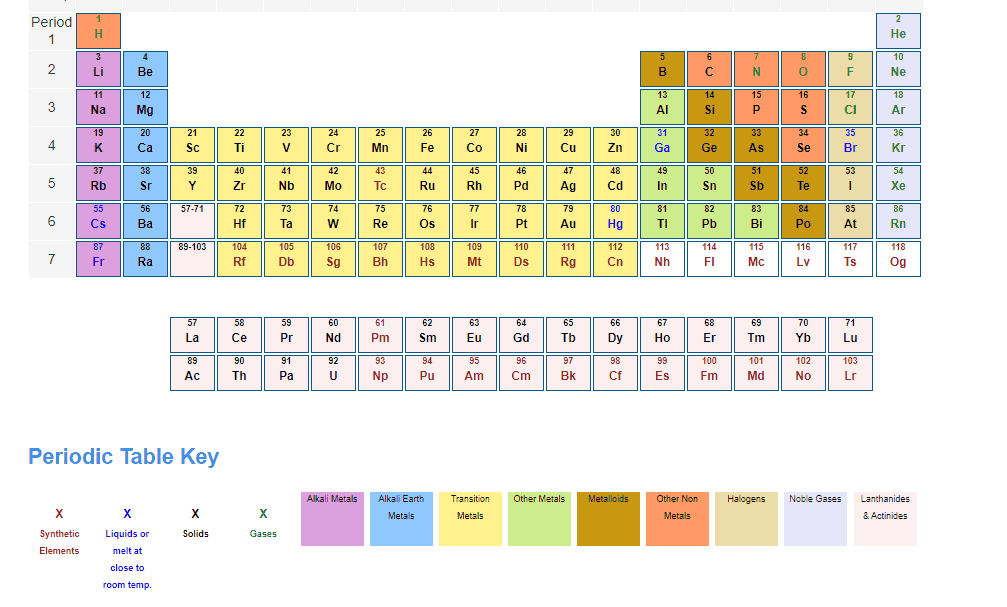Click the Periodic Table Key heading
The image size is (1007, 607).
[123, 457]
